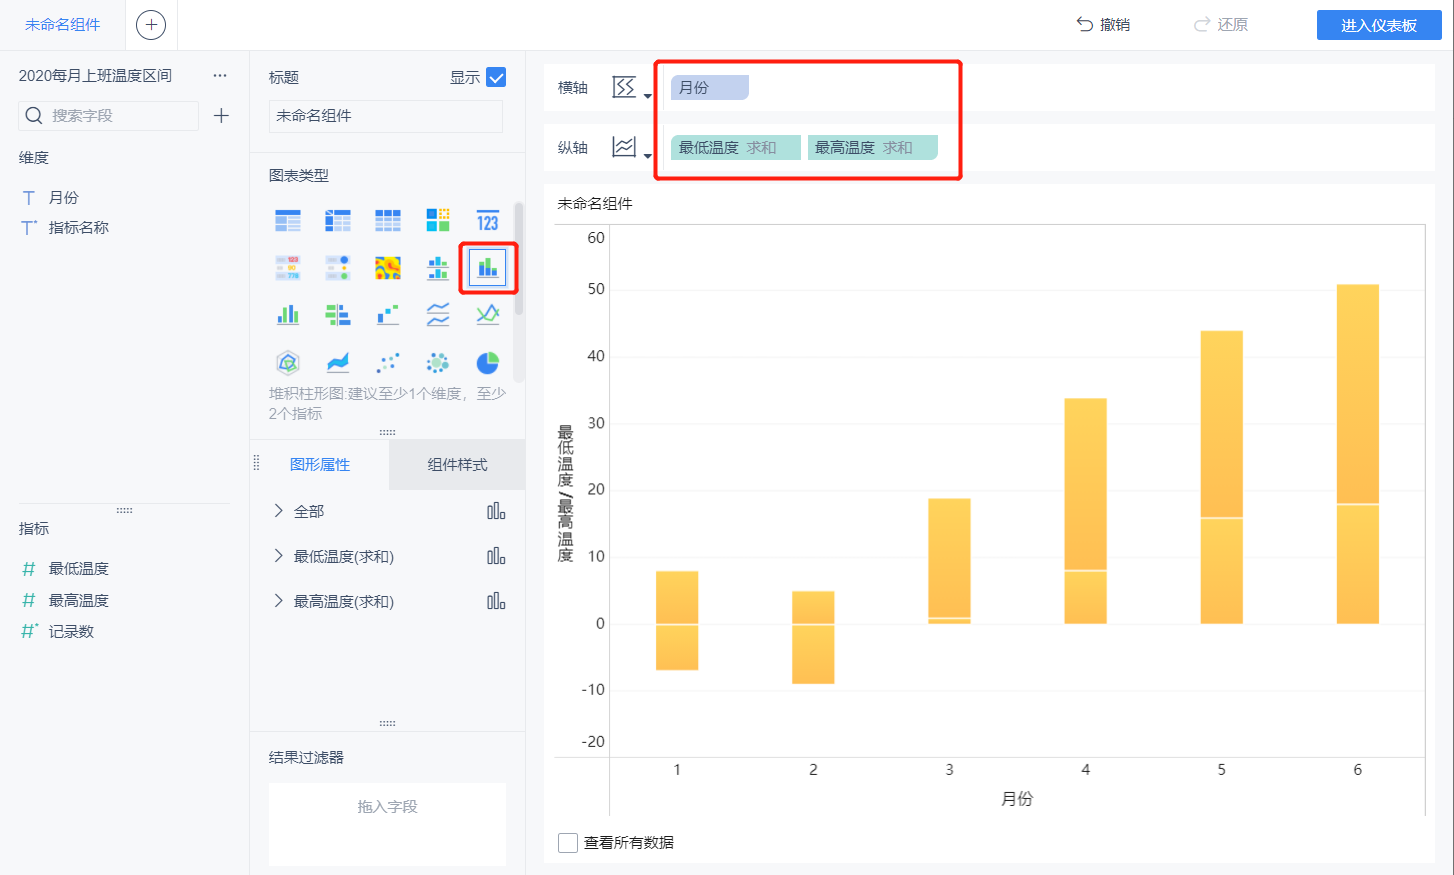Switch to the 图形属性 tab
Screen dimensions: 1454x875
pyautogui.click(x=320, y=465)
